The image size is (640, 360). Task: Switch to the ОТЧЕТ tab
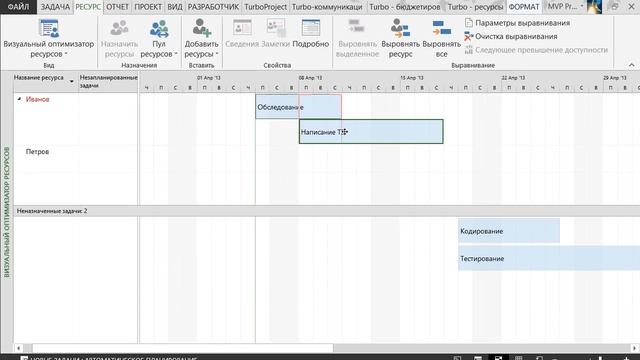pyautogui.click(x=118, y=7)
